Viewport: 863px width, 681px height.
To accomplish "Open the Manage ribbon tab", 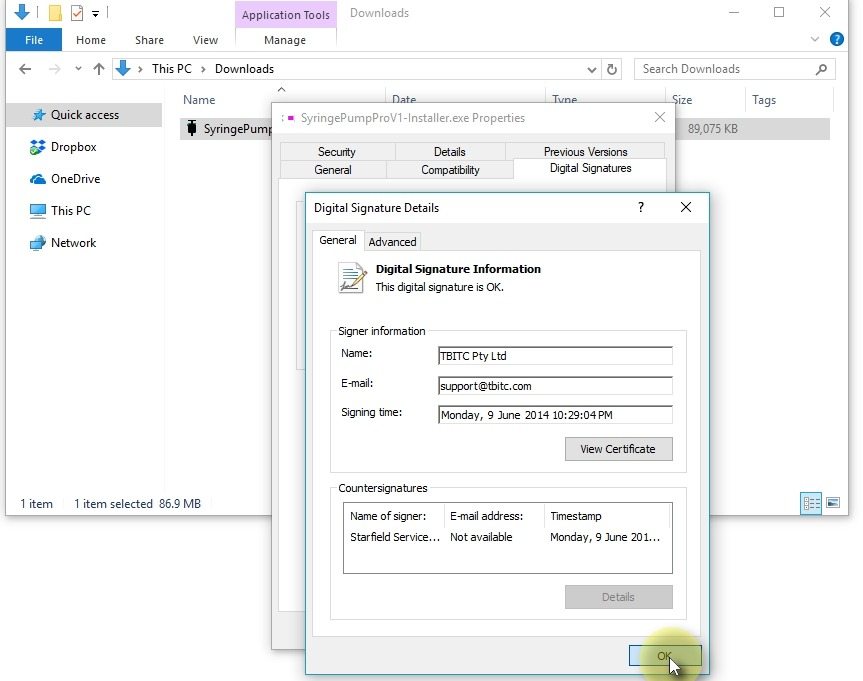I will coord(285,40).
